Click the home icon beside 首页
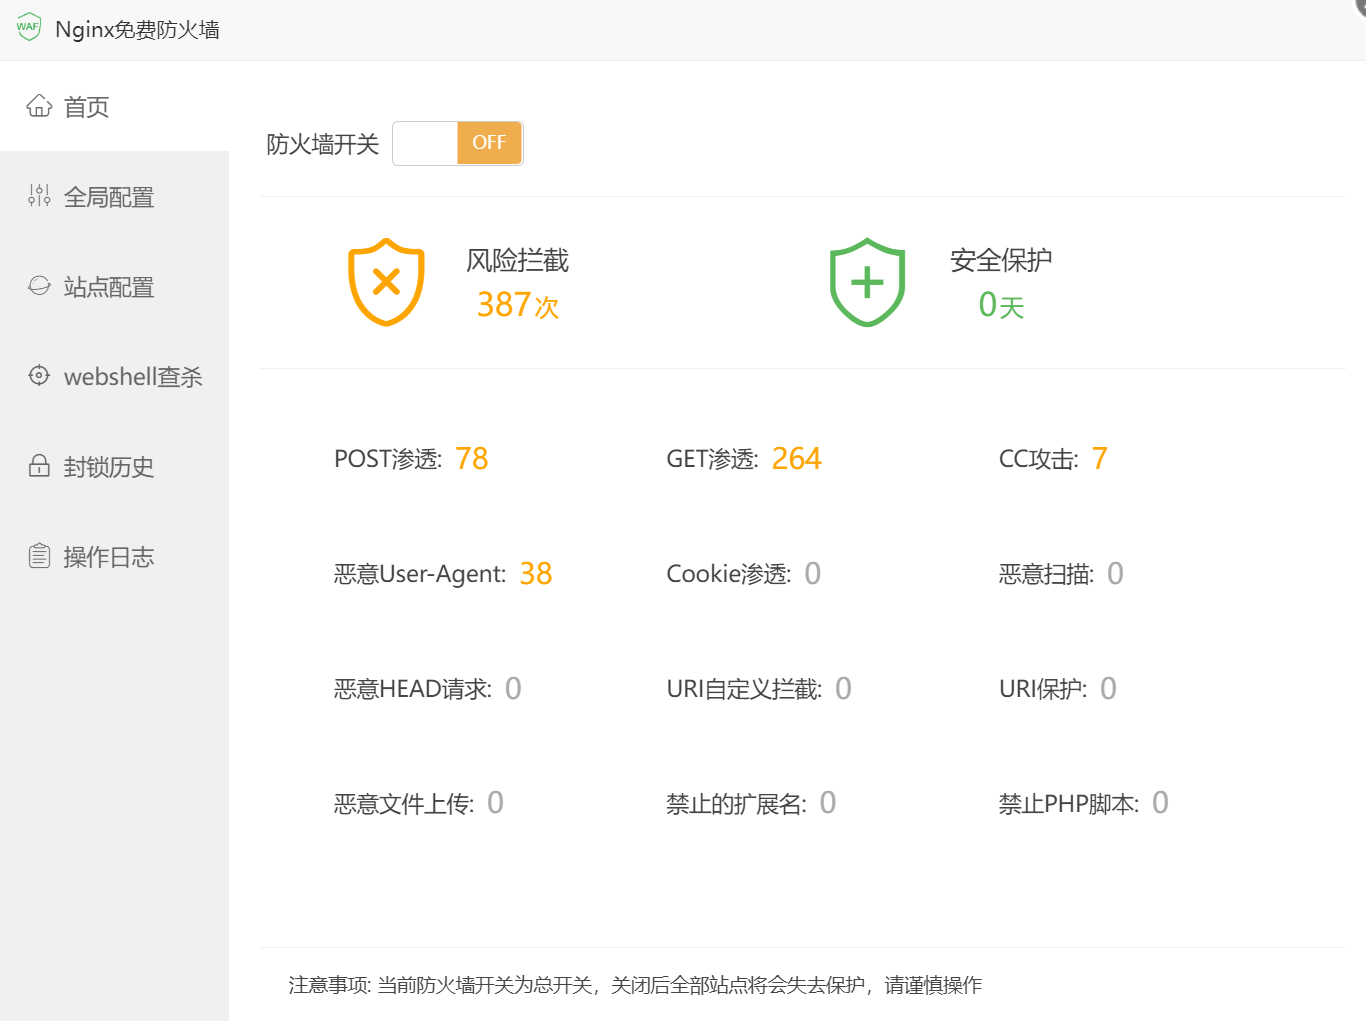1366x1021 pixels. (39, 106)
